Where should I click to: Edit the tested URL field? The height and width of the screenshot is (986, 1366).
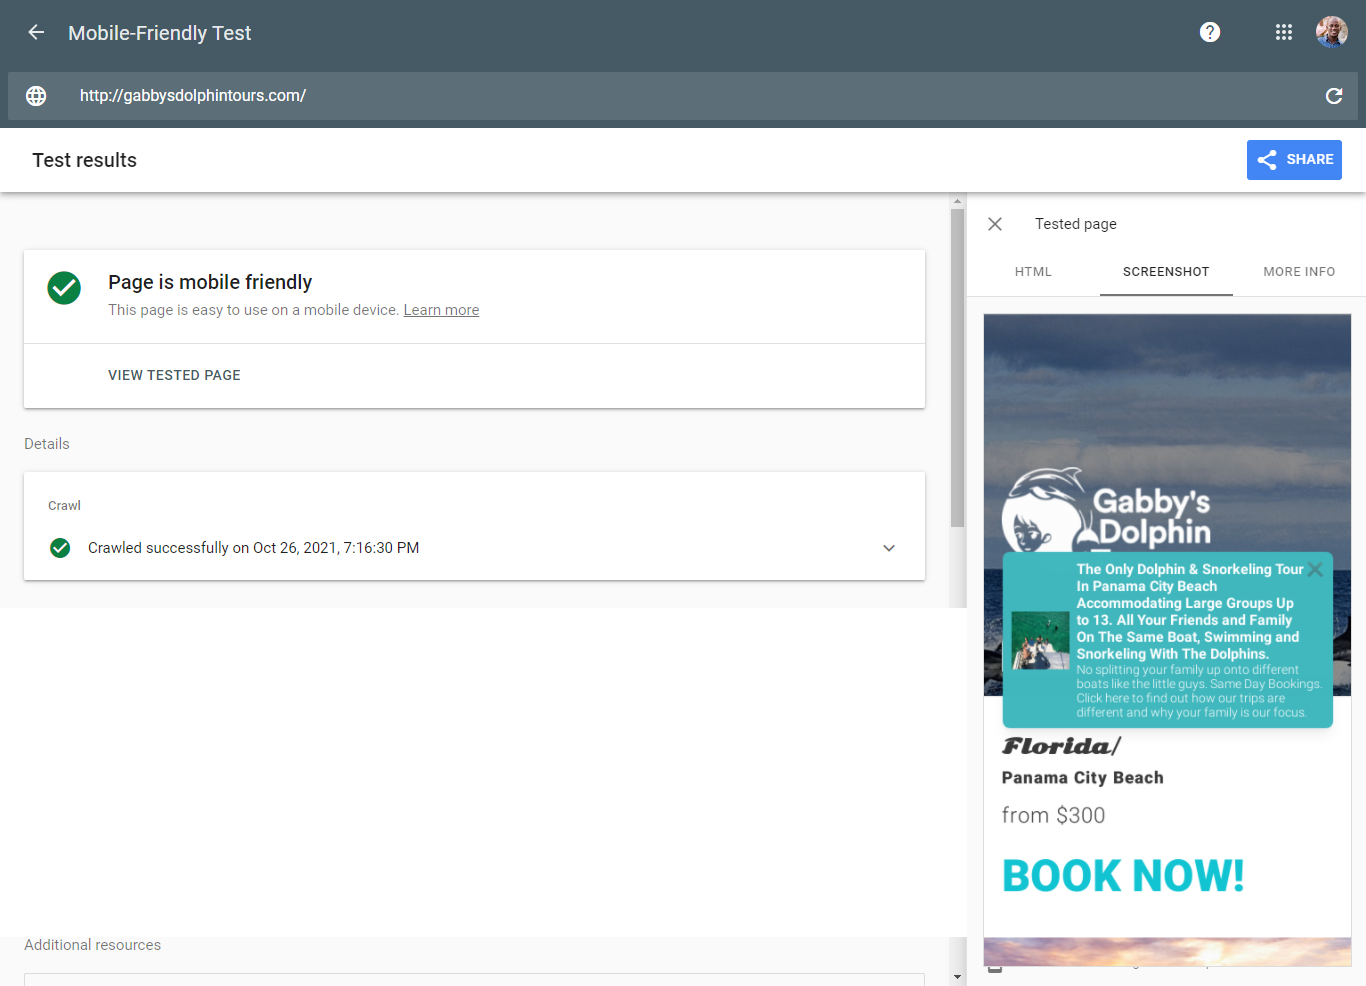[x=683, y=96]
